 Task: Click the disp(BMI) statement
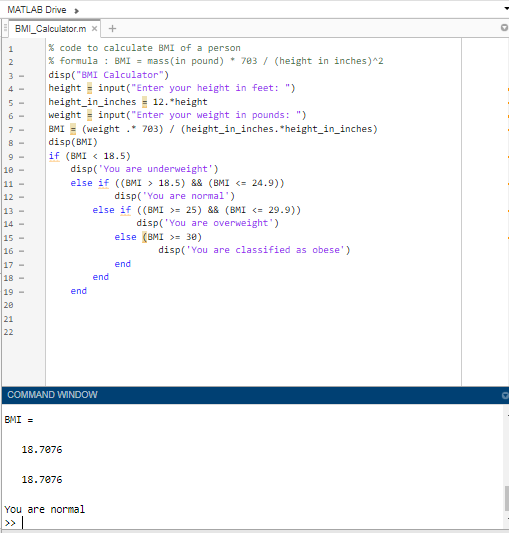(x=73, y=142)
